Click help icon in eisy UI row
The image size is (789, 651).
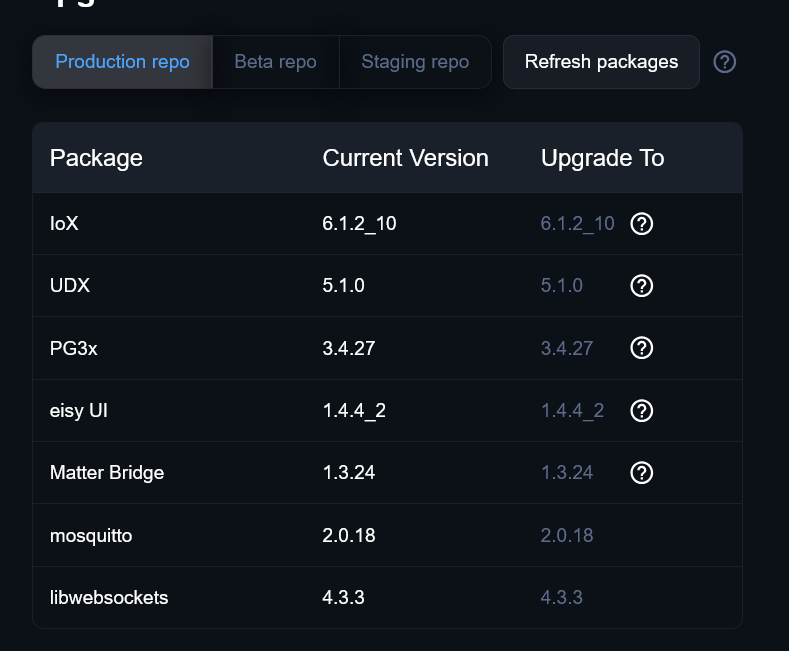coord(642,411)
